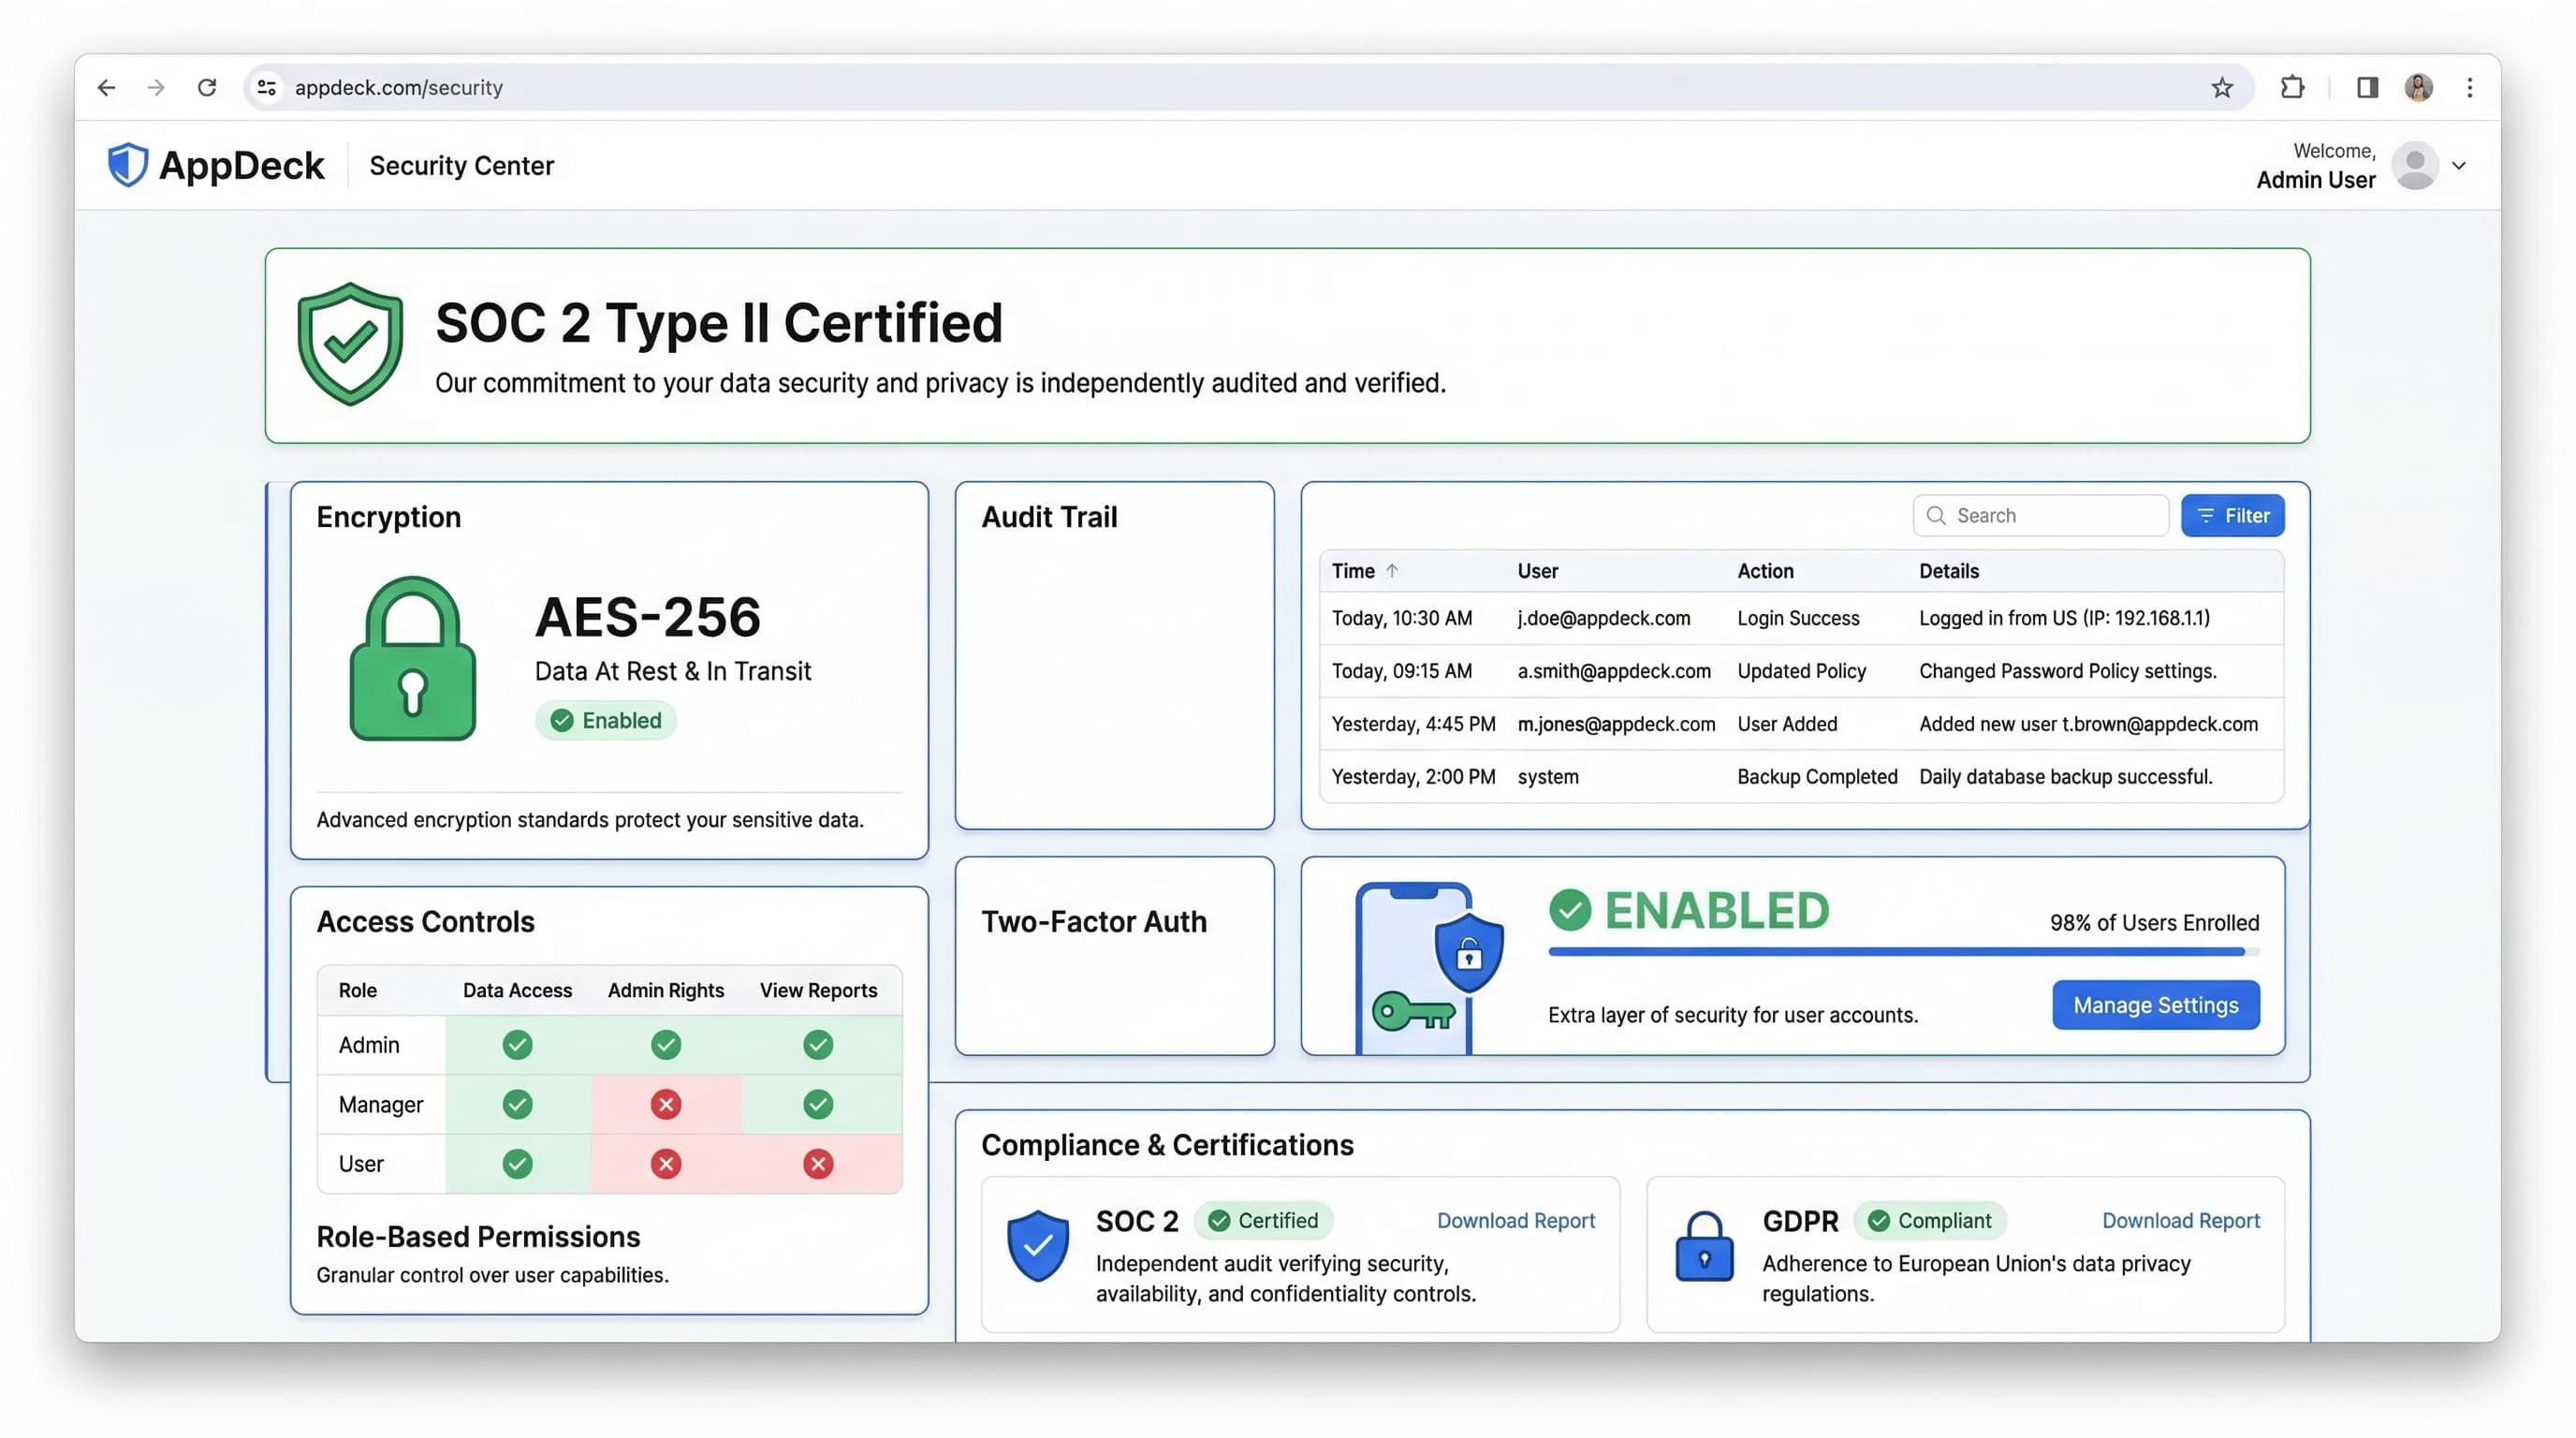This screenshot has width=2576, height=1438.
Task: Click the User column header
Action: (1537, 571)
